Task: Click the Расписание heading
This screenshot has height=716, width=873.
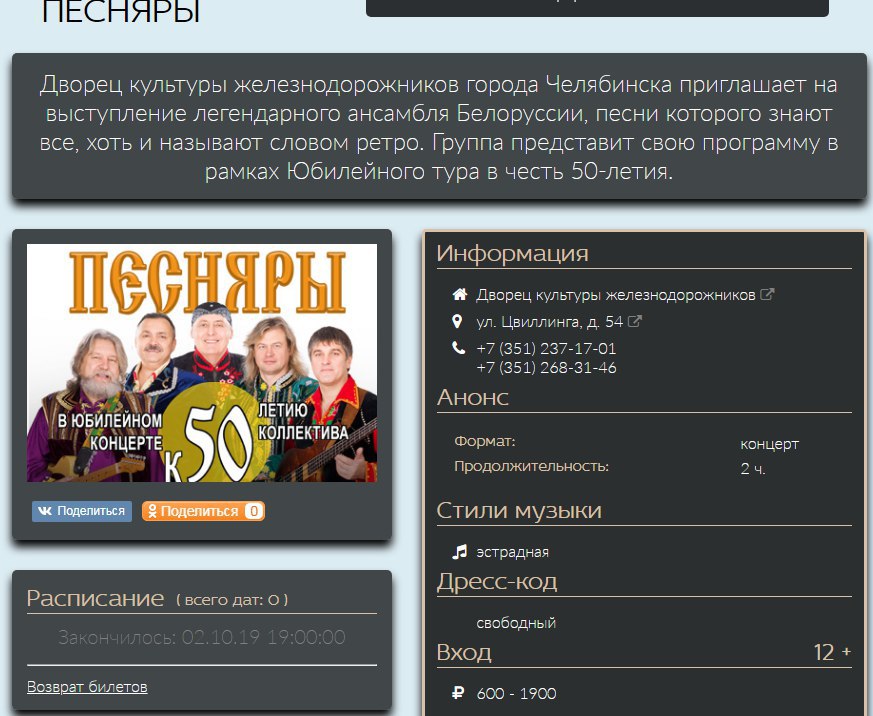Action: click(95, 599)
